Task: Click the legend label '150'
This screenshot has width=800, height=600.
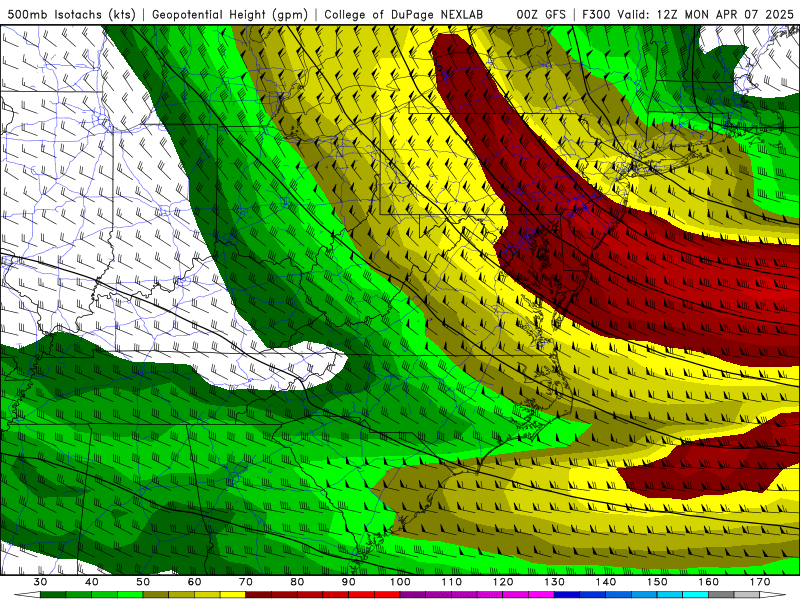Action: point(658,582)
